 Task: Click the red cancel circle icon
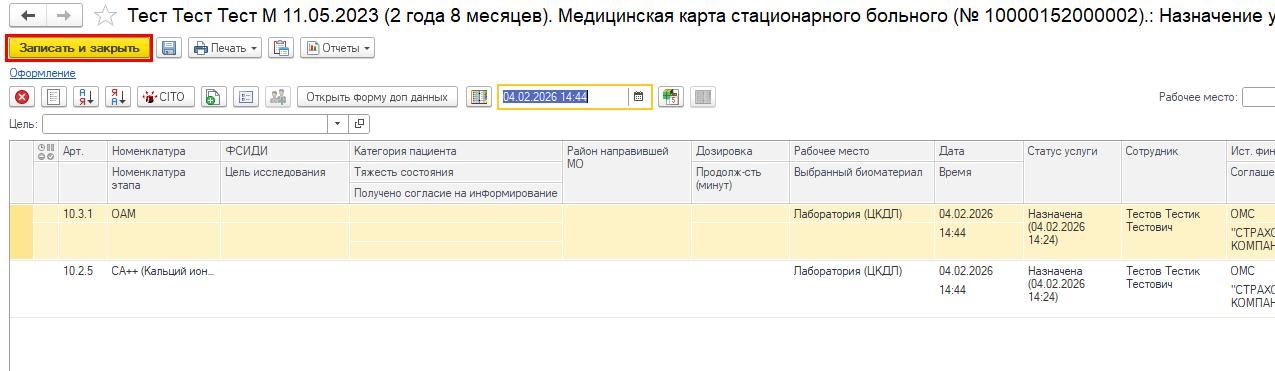pos(22,97)
